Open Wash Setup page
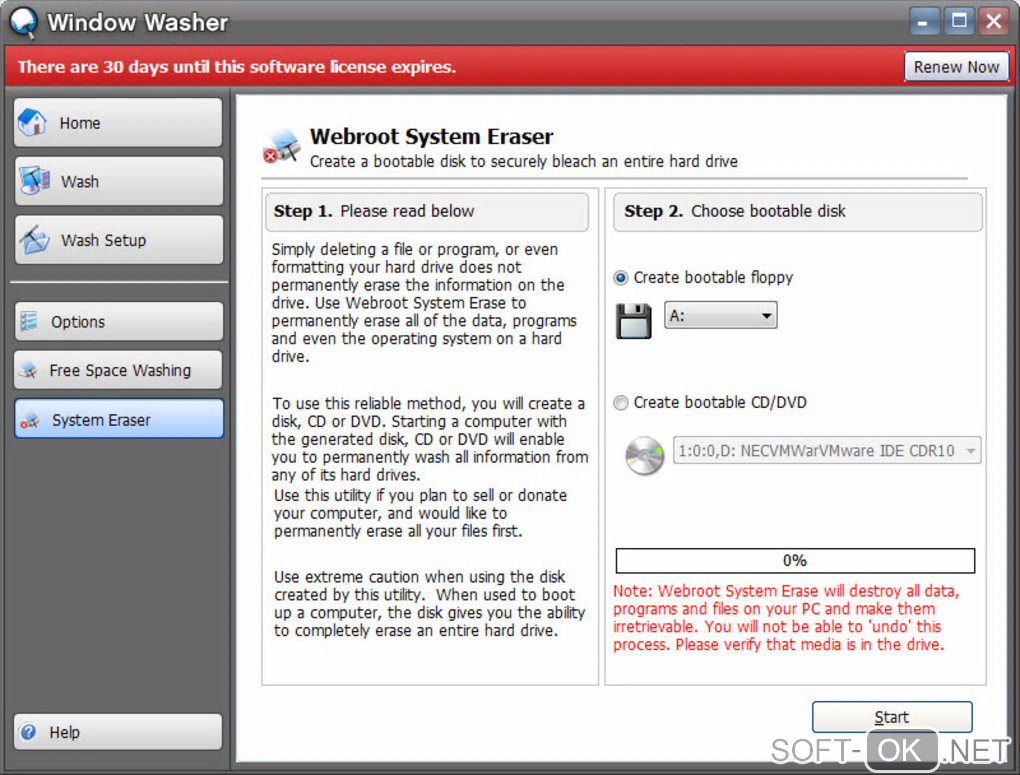Screen dimensions: 1020x775 [x=118, y=239]
